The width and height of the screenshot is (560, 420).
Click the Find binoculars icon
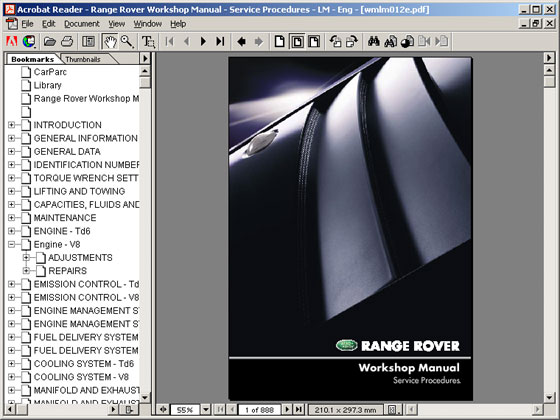tap(374, 41)
